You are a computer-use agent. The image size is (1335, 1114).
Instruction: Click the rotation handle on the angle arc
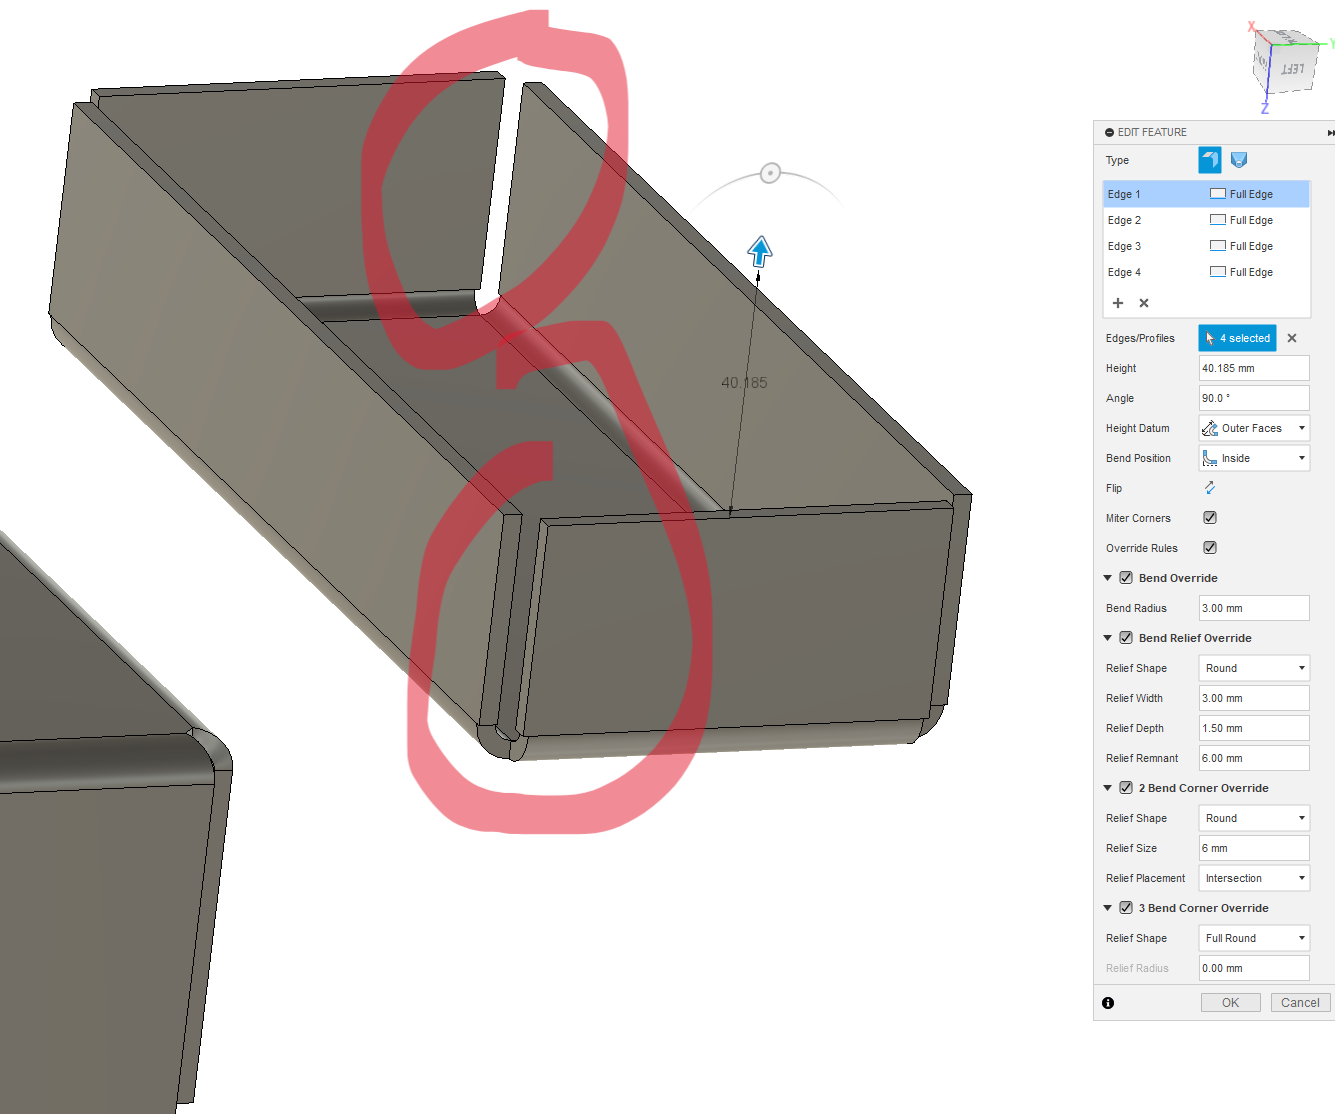[769, 173]
